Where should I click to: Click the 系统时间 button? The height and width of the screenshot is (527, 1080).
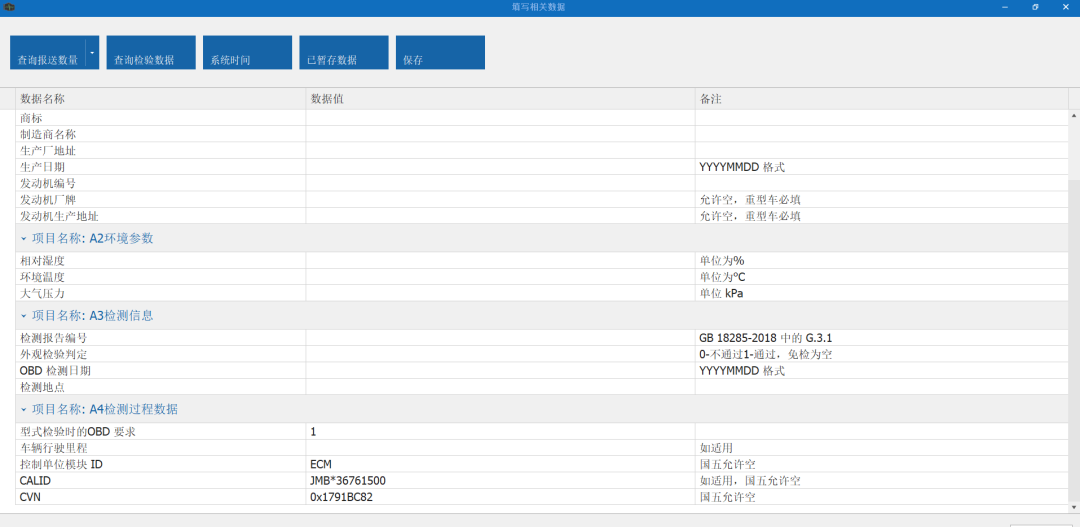pos(247,52)
